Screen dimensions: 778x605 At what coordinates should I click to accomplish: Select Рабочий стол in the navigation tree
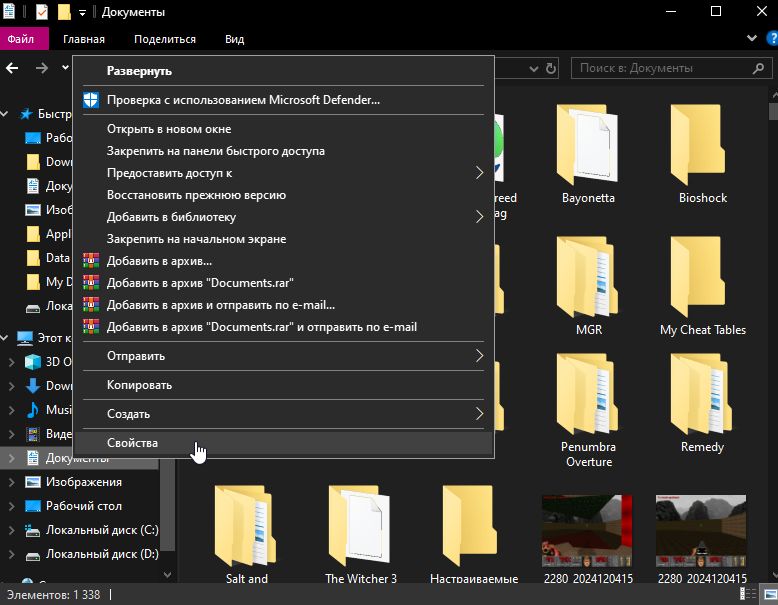pyautogui.click(x=83, y=506)
